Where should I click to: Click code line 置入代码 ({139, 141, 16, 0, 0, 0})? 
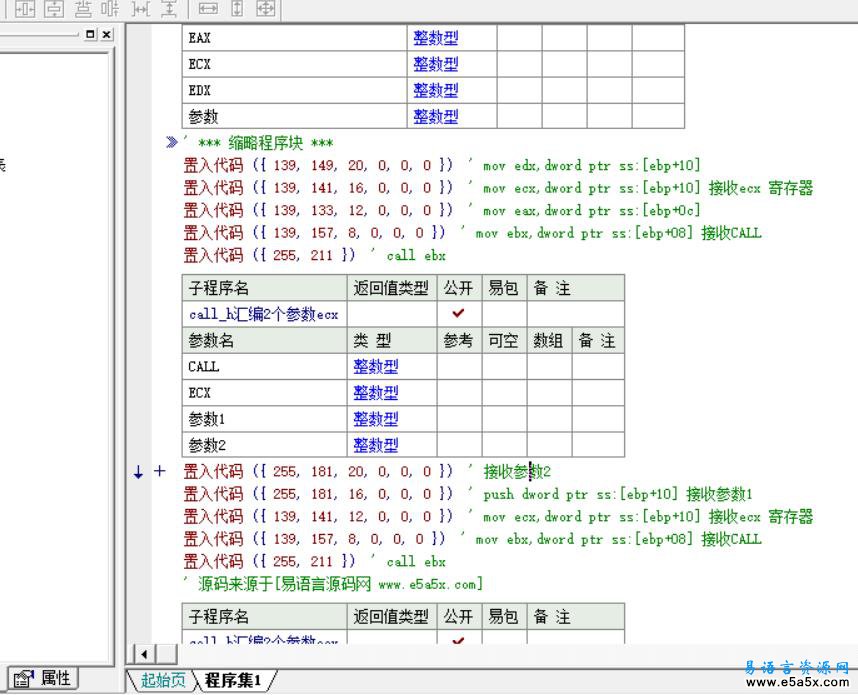coord(318,187)
